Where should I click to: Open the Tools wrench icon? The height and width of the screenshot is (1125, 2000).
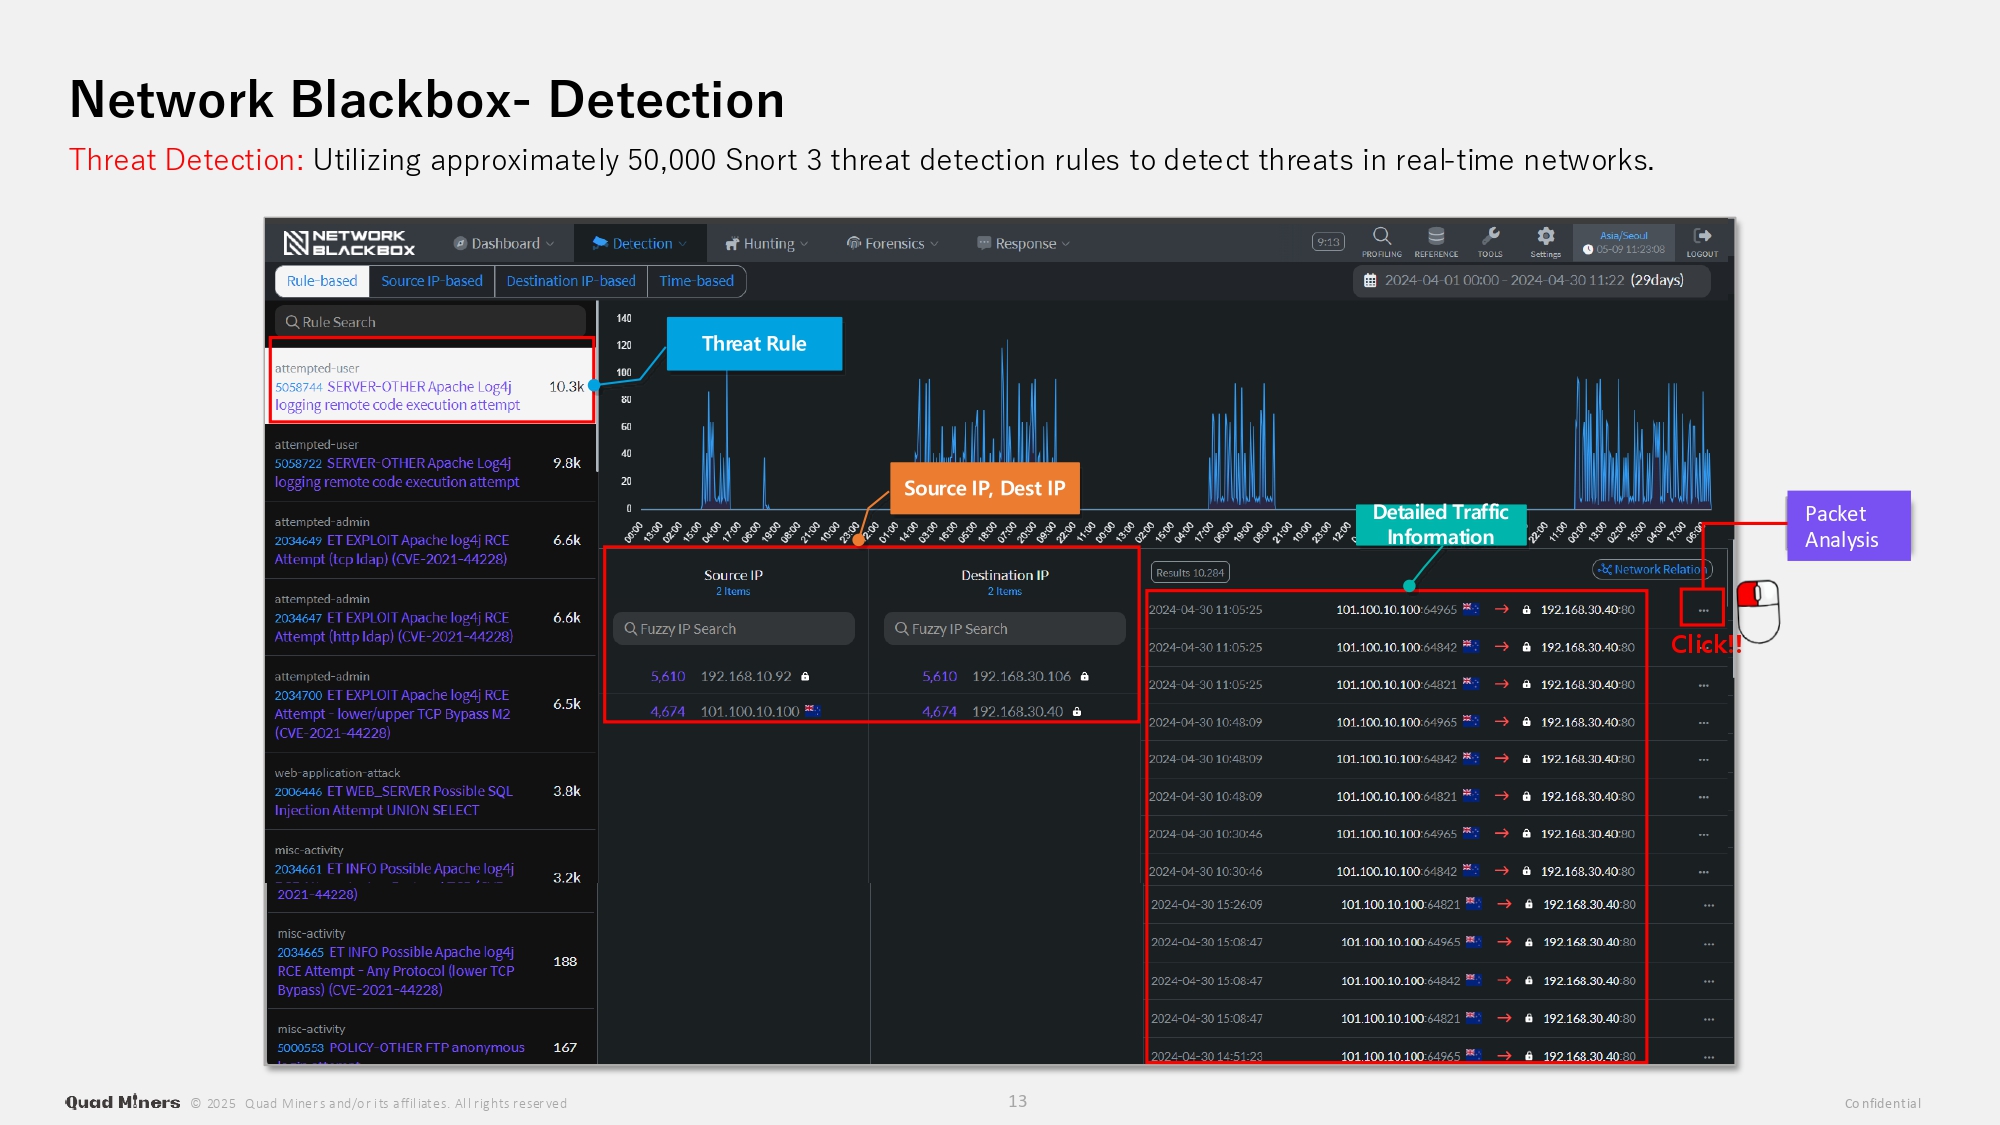(1490, 237)
